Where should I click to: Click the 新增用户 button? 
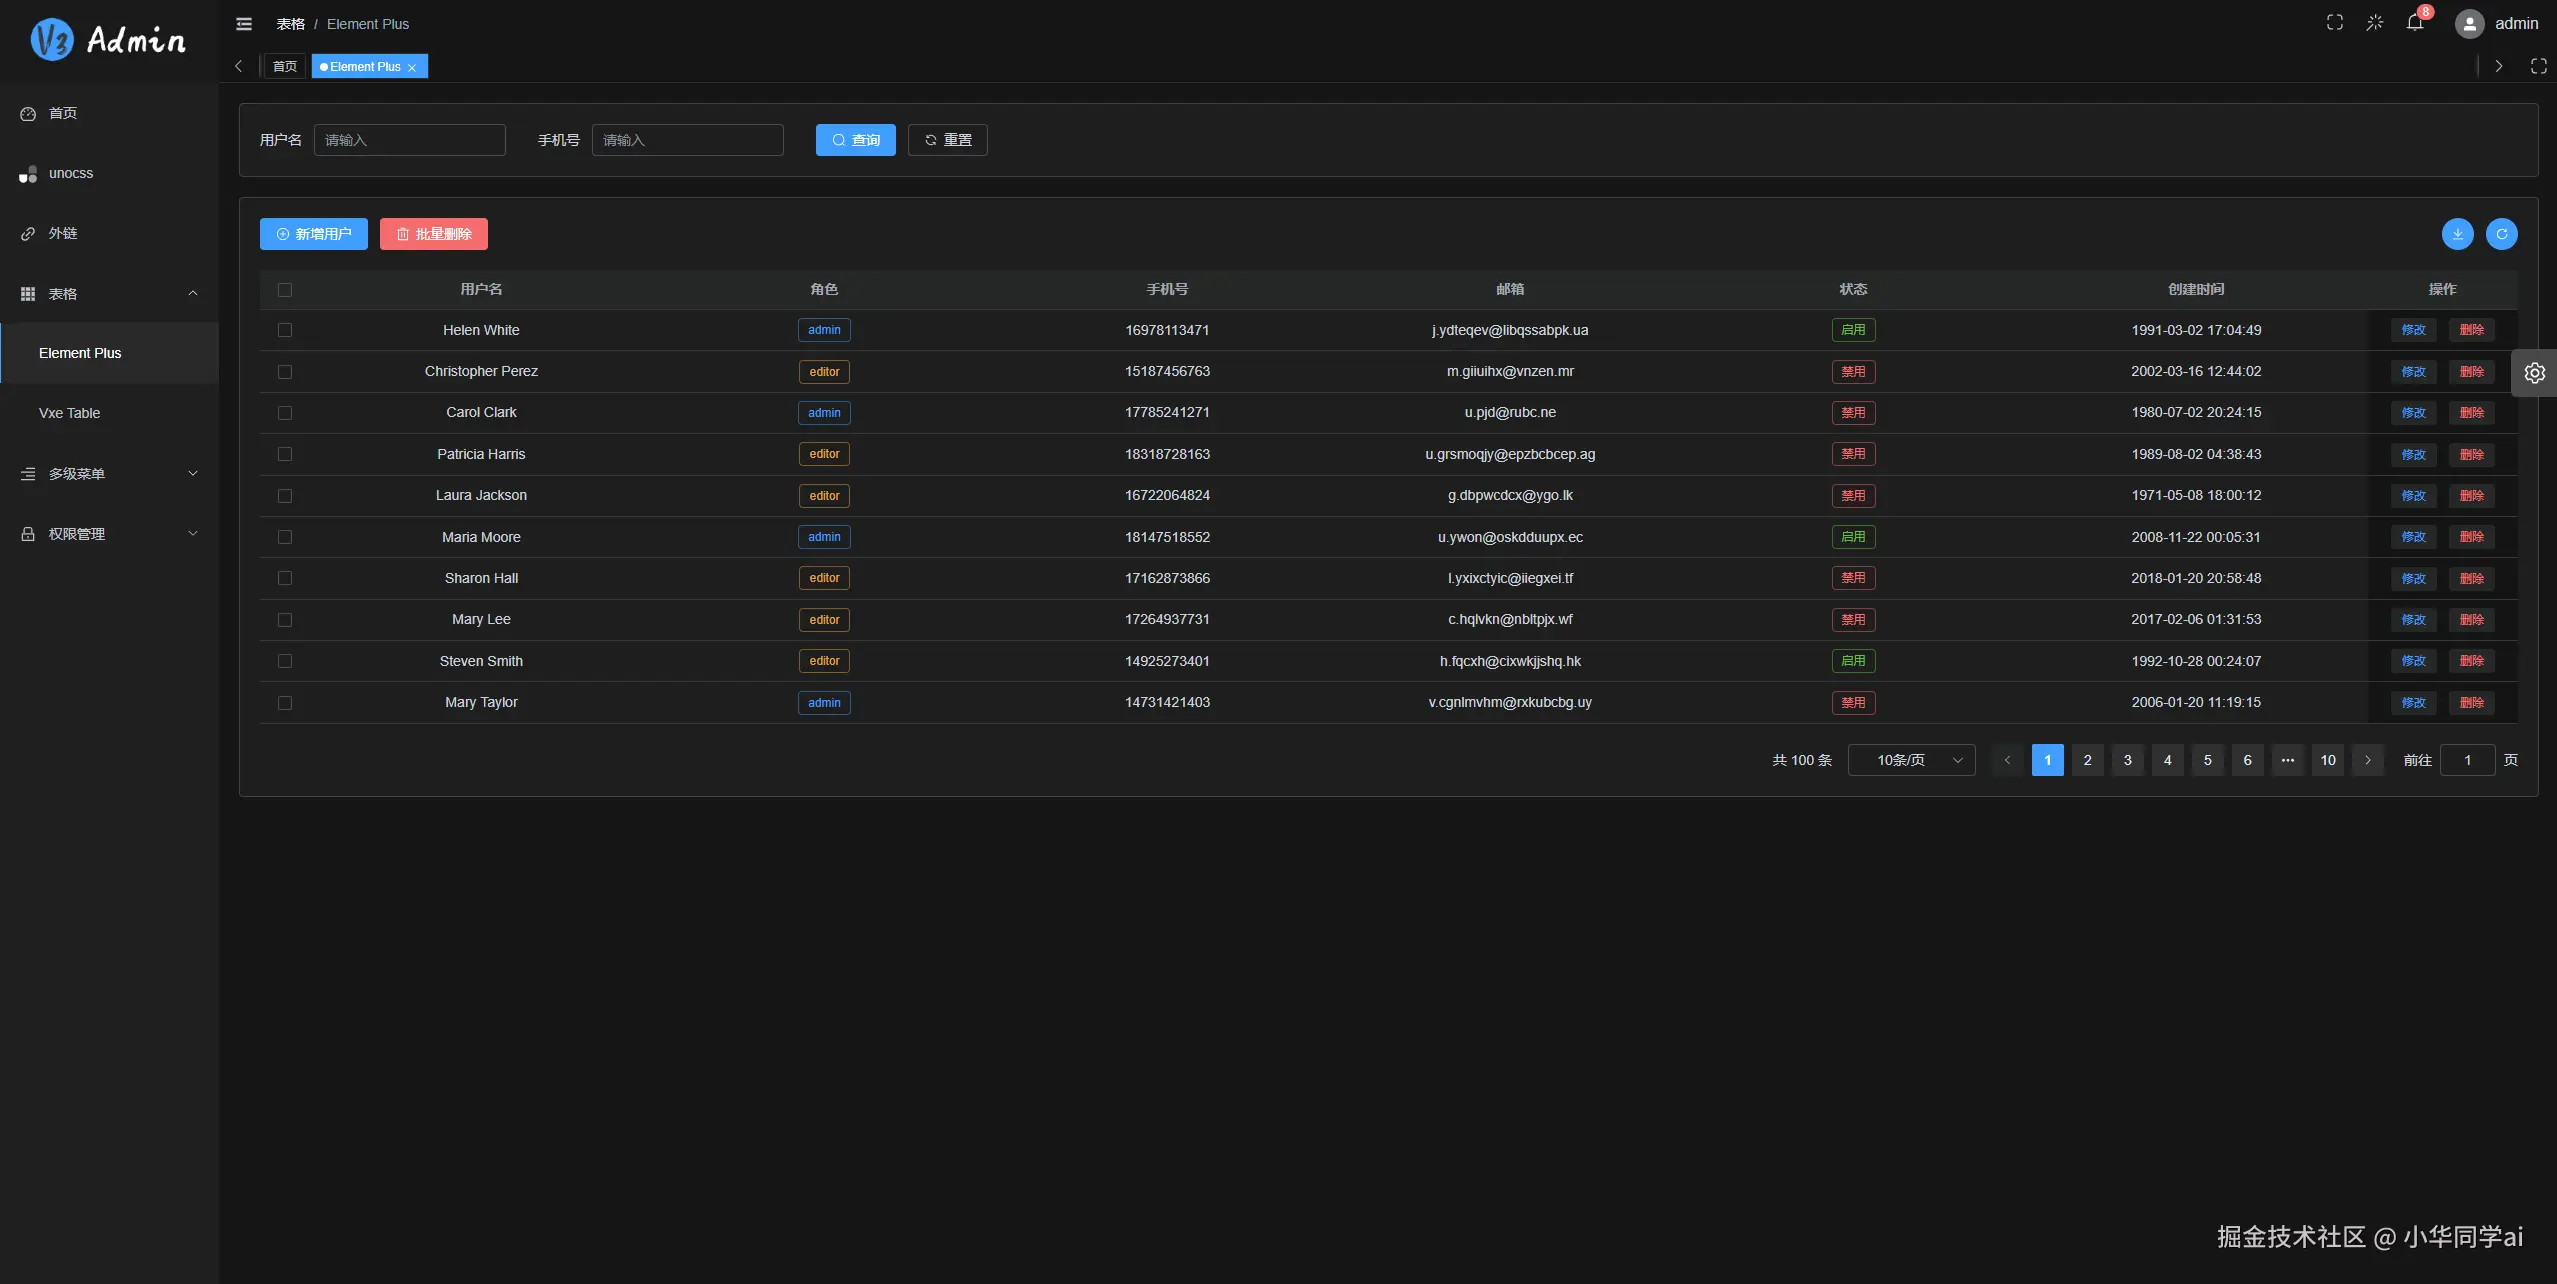[313, 234]
